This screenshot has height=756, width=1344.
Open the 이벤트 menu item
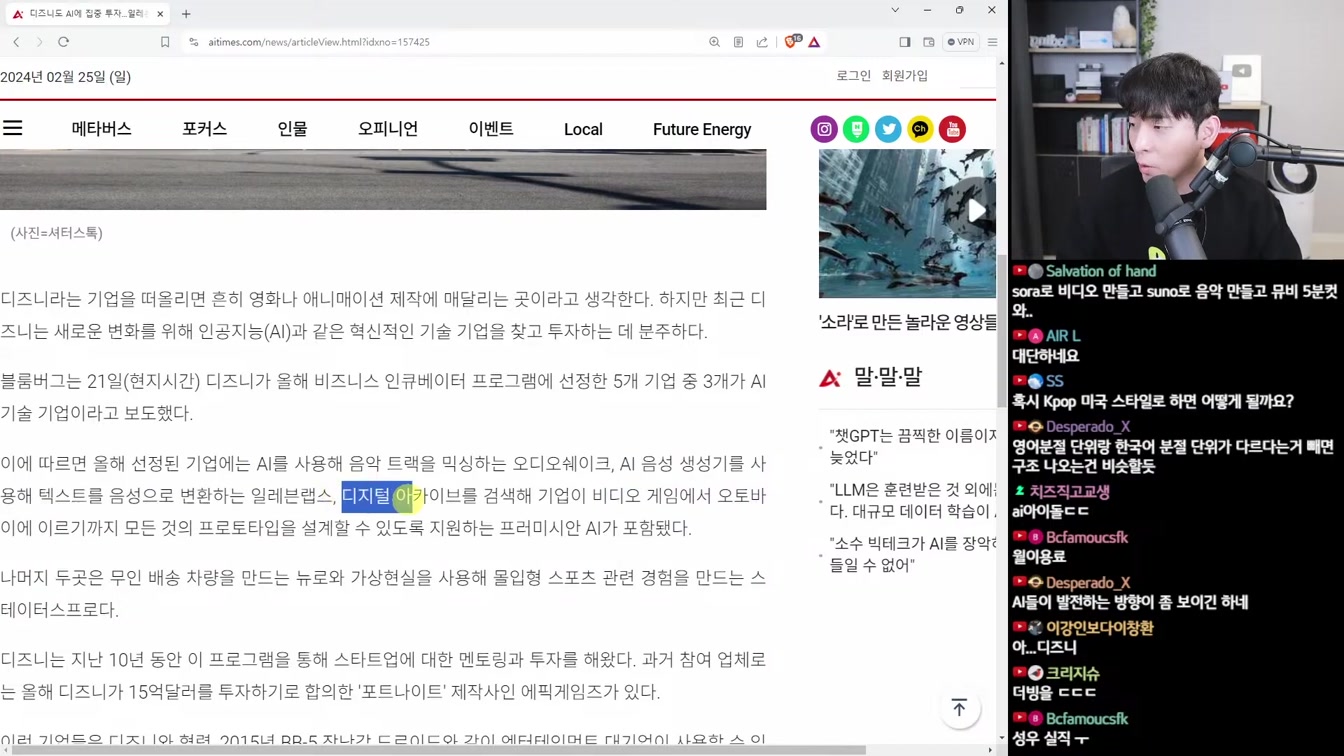[491, 129]
